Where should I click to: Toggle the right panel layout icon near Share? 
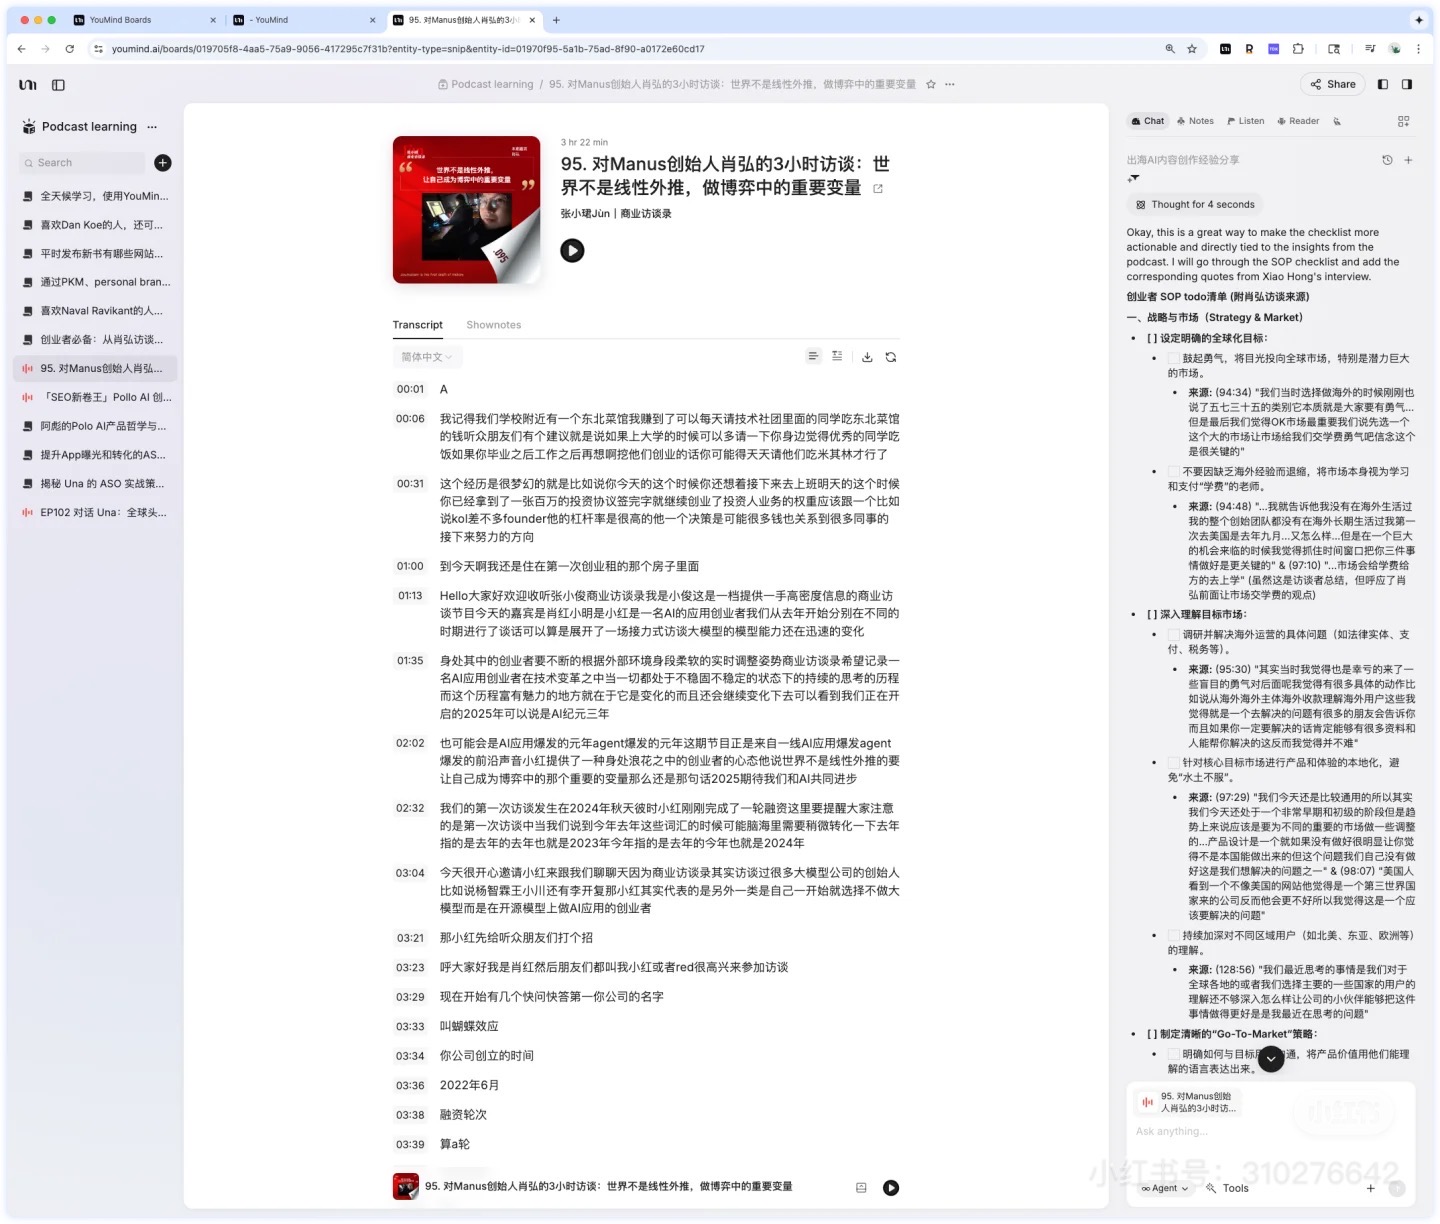(x=1407, y=84)
